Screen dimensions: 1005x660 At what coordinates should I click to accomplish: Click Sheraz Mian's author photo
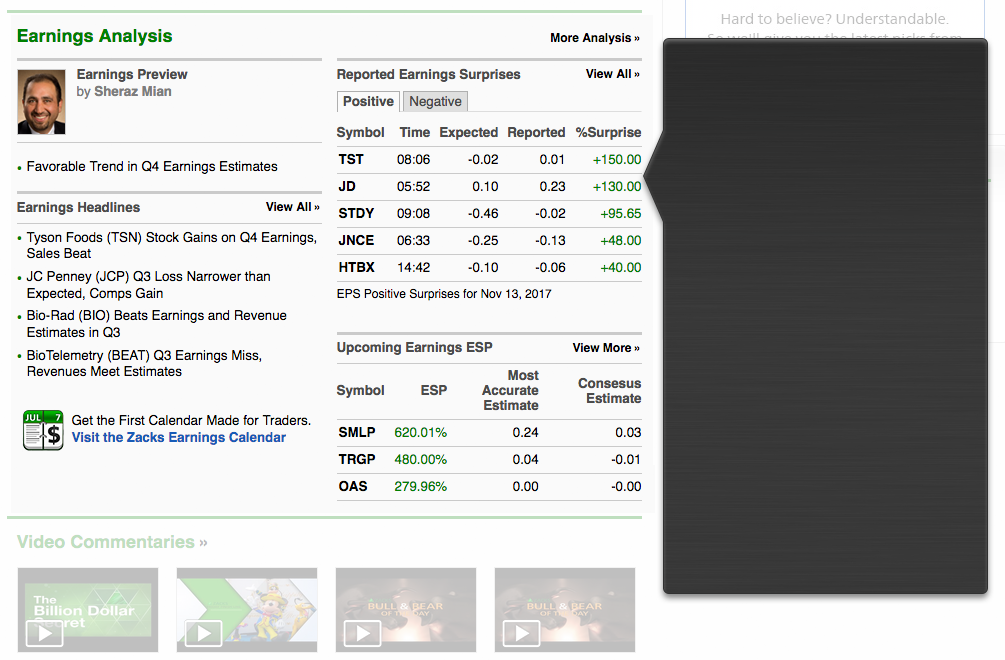[x=41, y=101]
